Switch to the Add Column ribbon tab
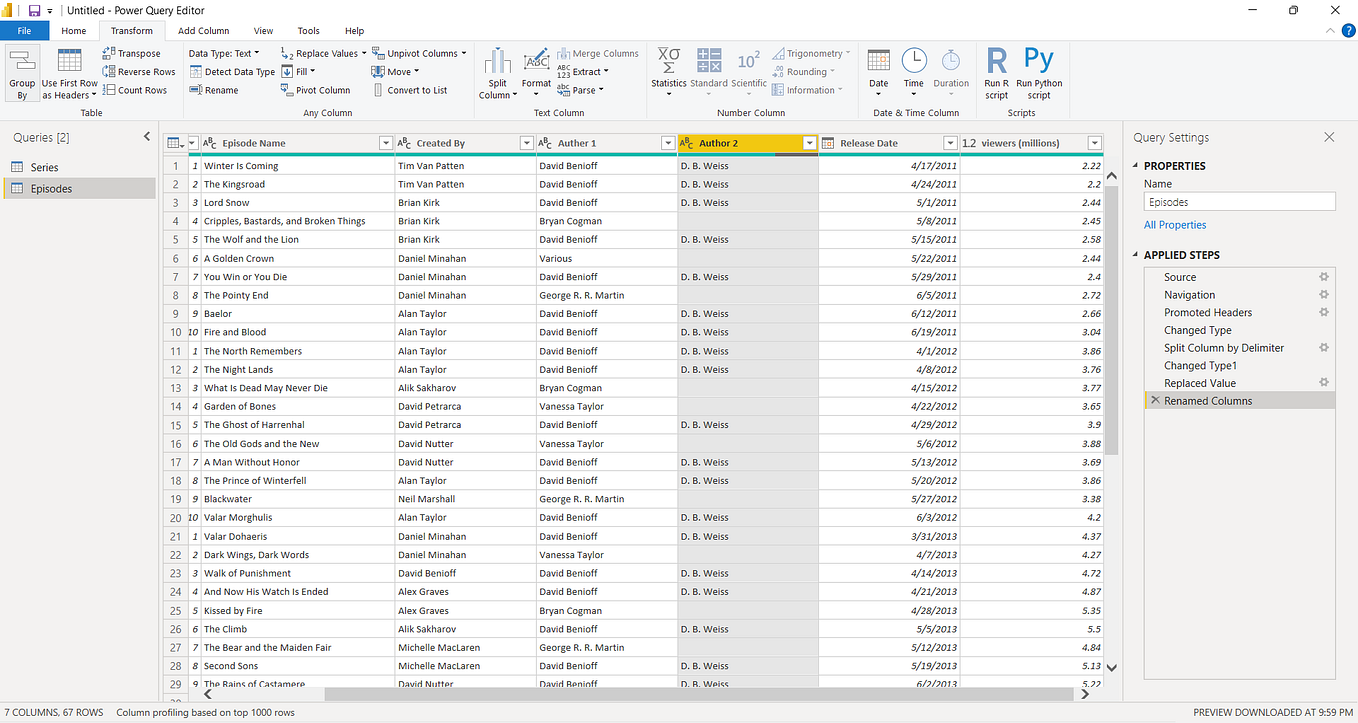Image resolution: width=1358 pixels, height=723 pixels. (203, 30)
